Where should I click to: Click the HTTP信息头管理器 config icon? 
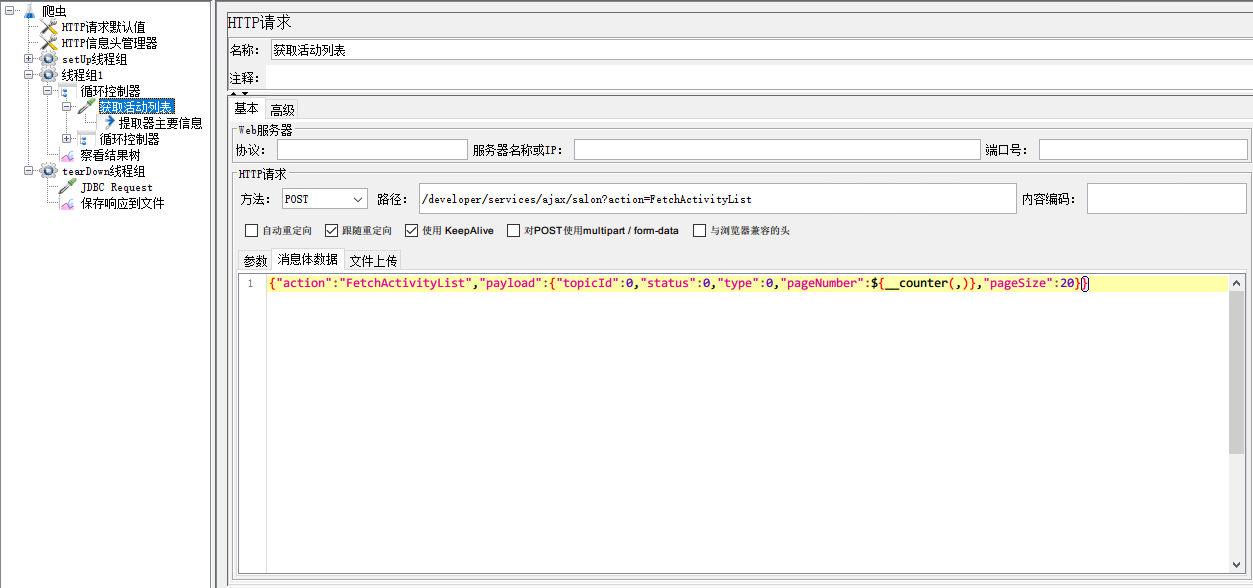click(x=48, y=43)
